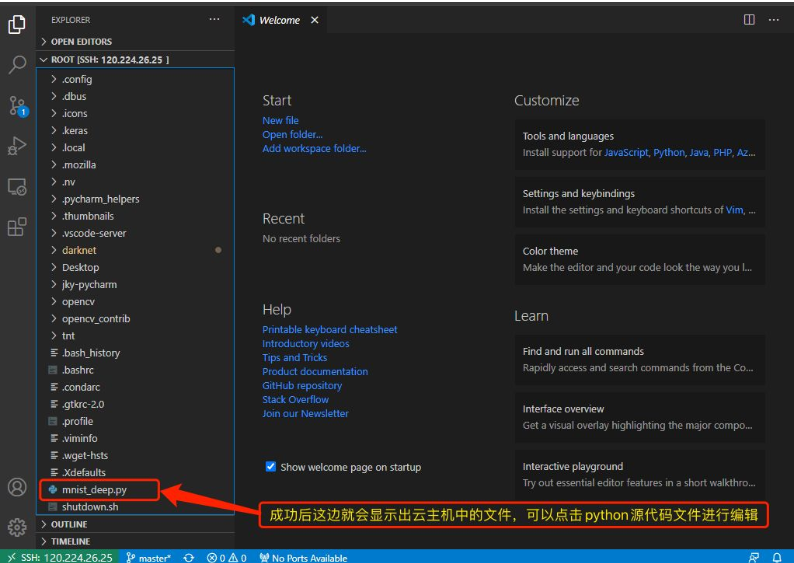Open notifications bell icon
Image resolution: width=794 pixels, height=563 pixels.
pyautogui.click(x=777, y=557)
